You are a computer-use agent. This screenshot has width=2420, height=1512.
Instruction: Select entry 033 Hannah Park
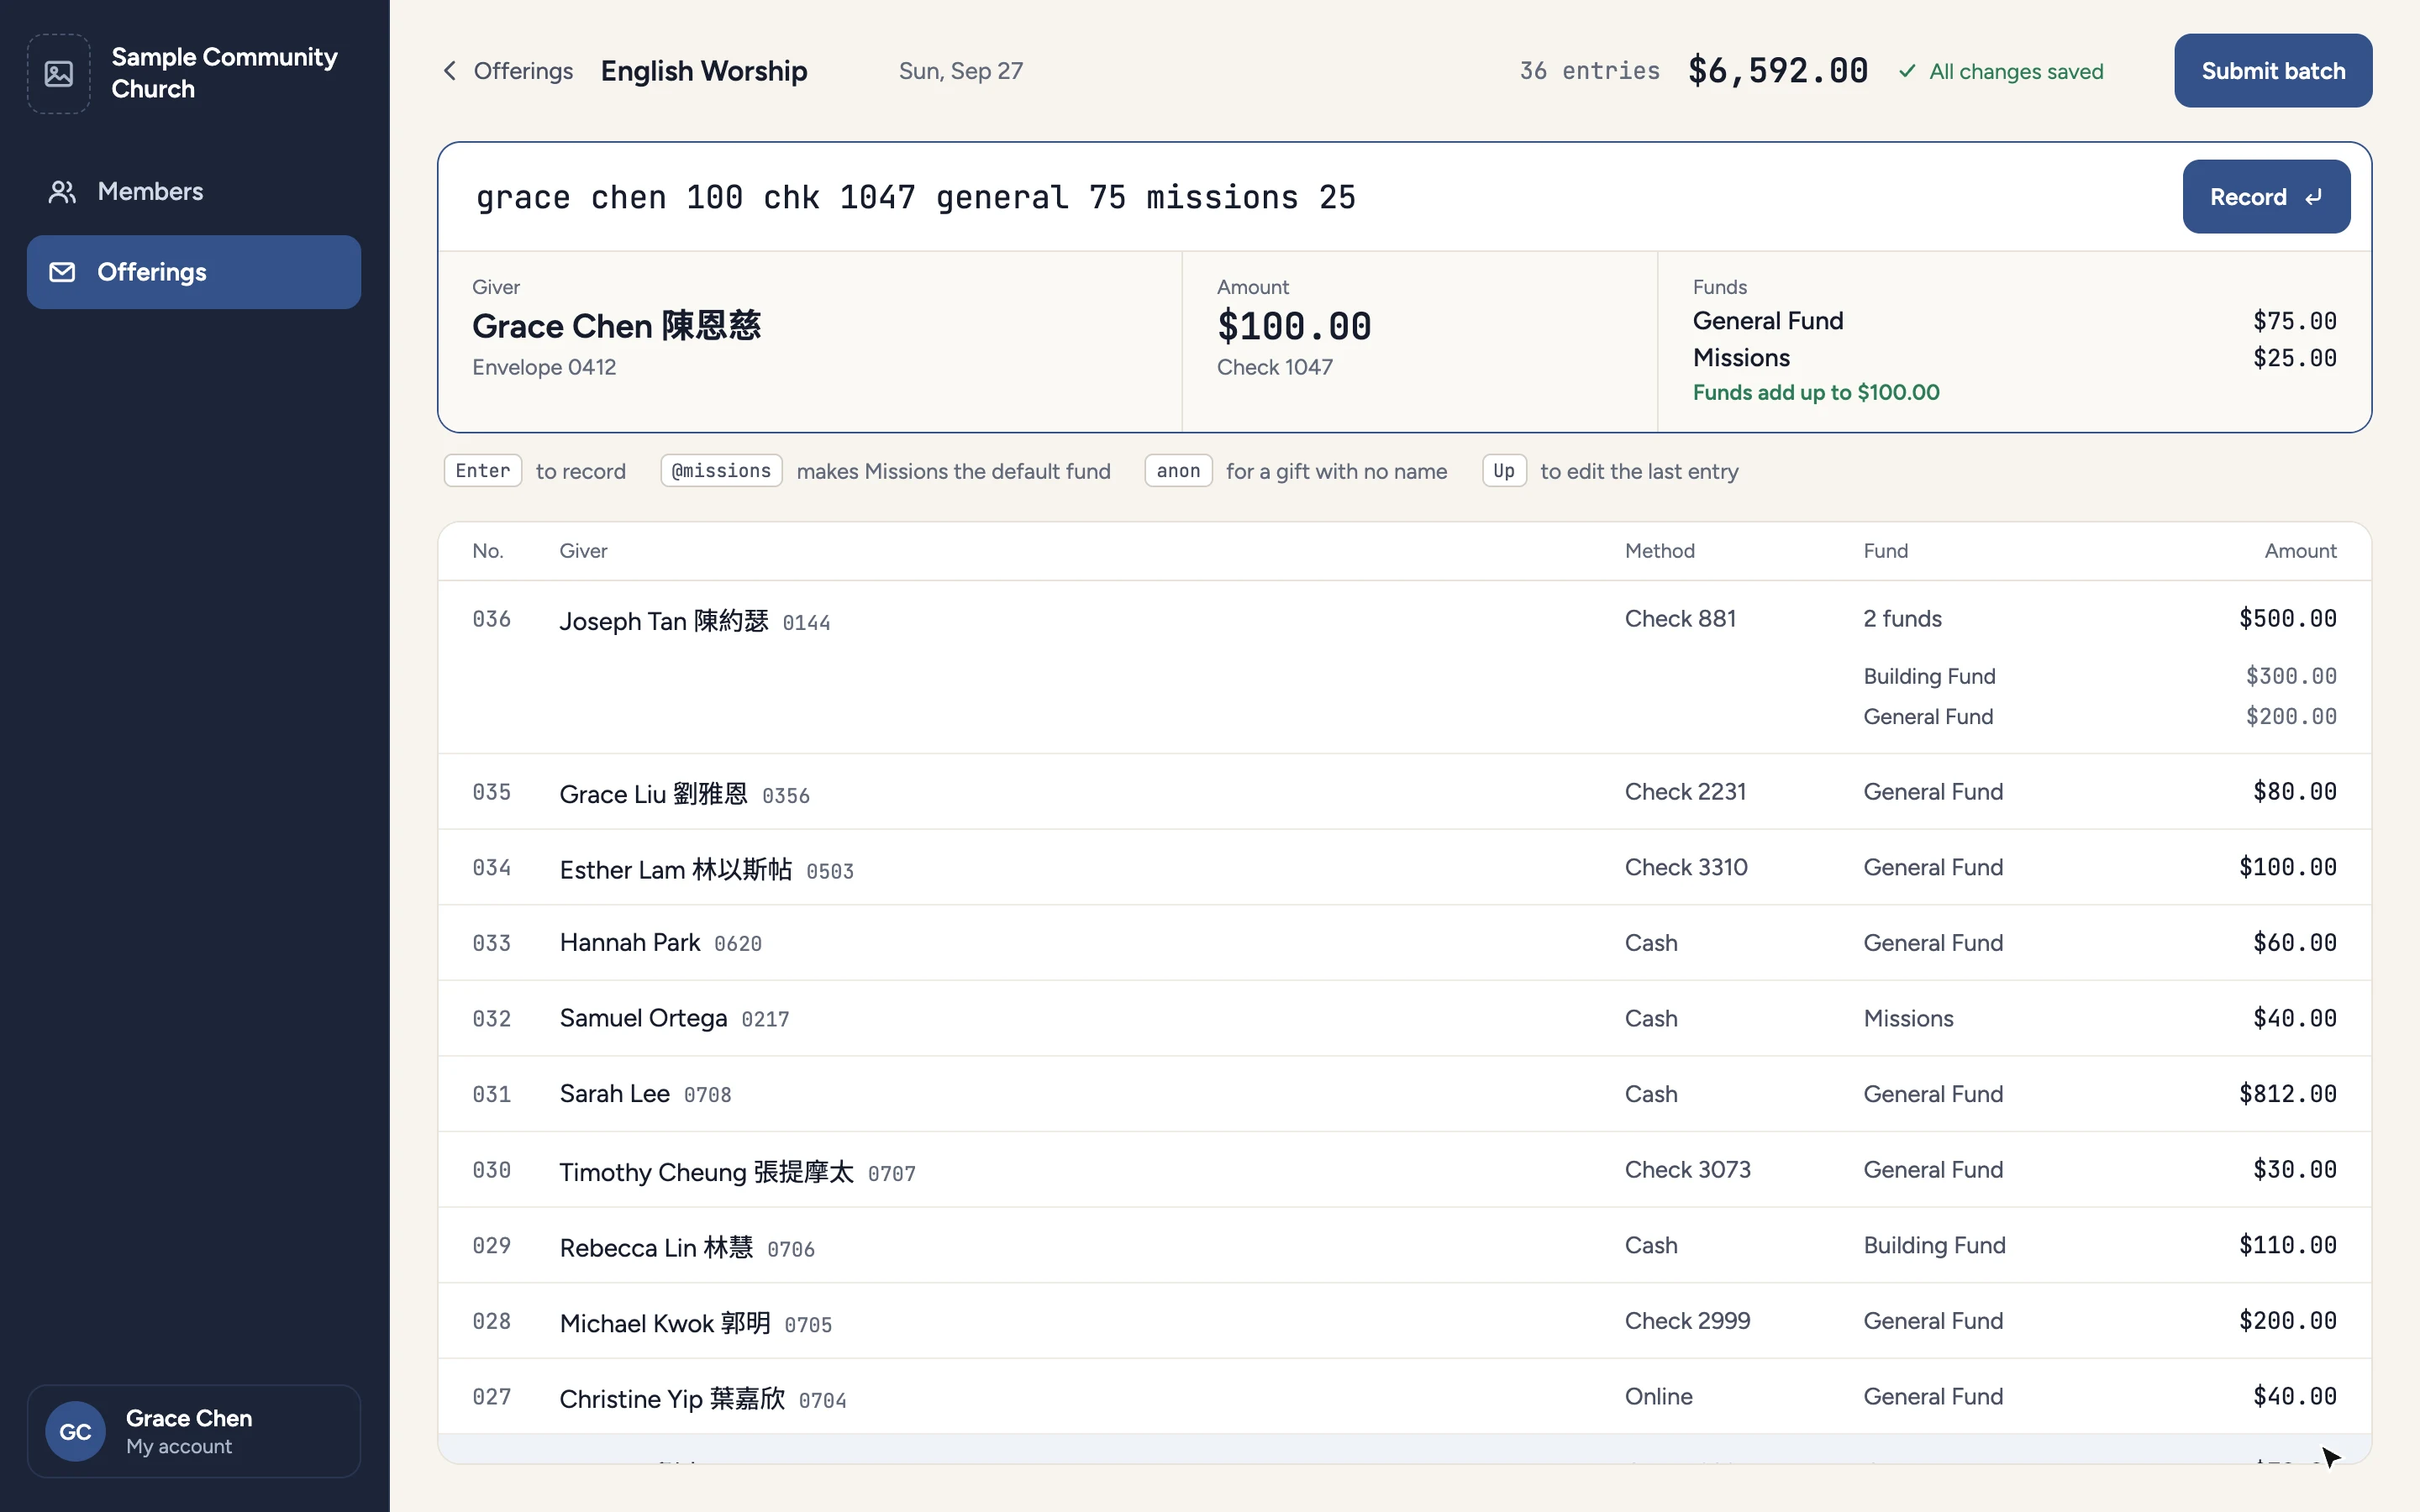(x=1404, y=943)
